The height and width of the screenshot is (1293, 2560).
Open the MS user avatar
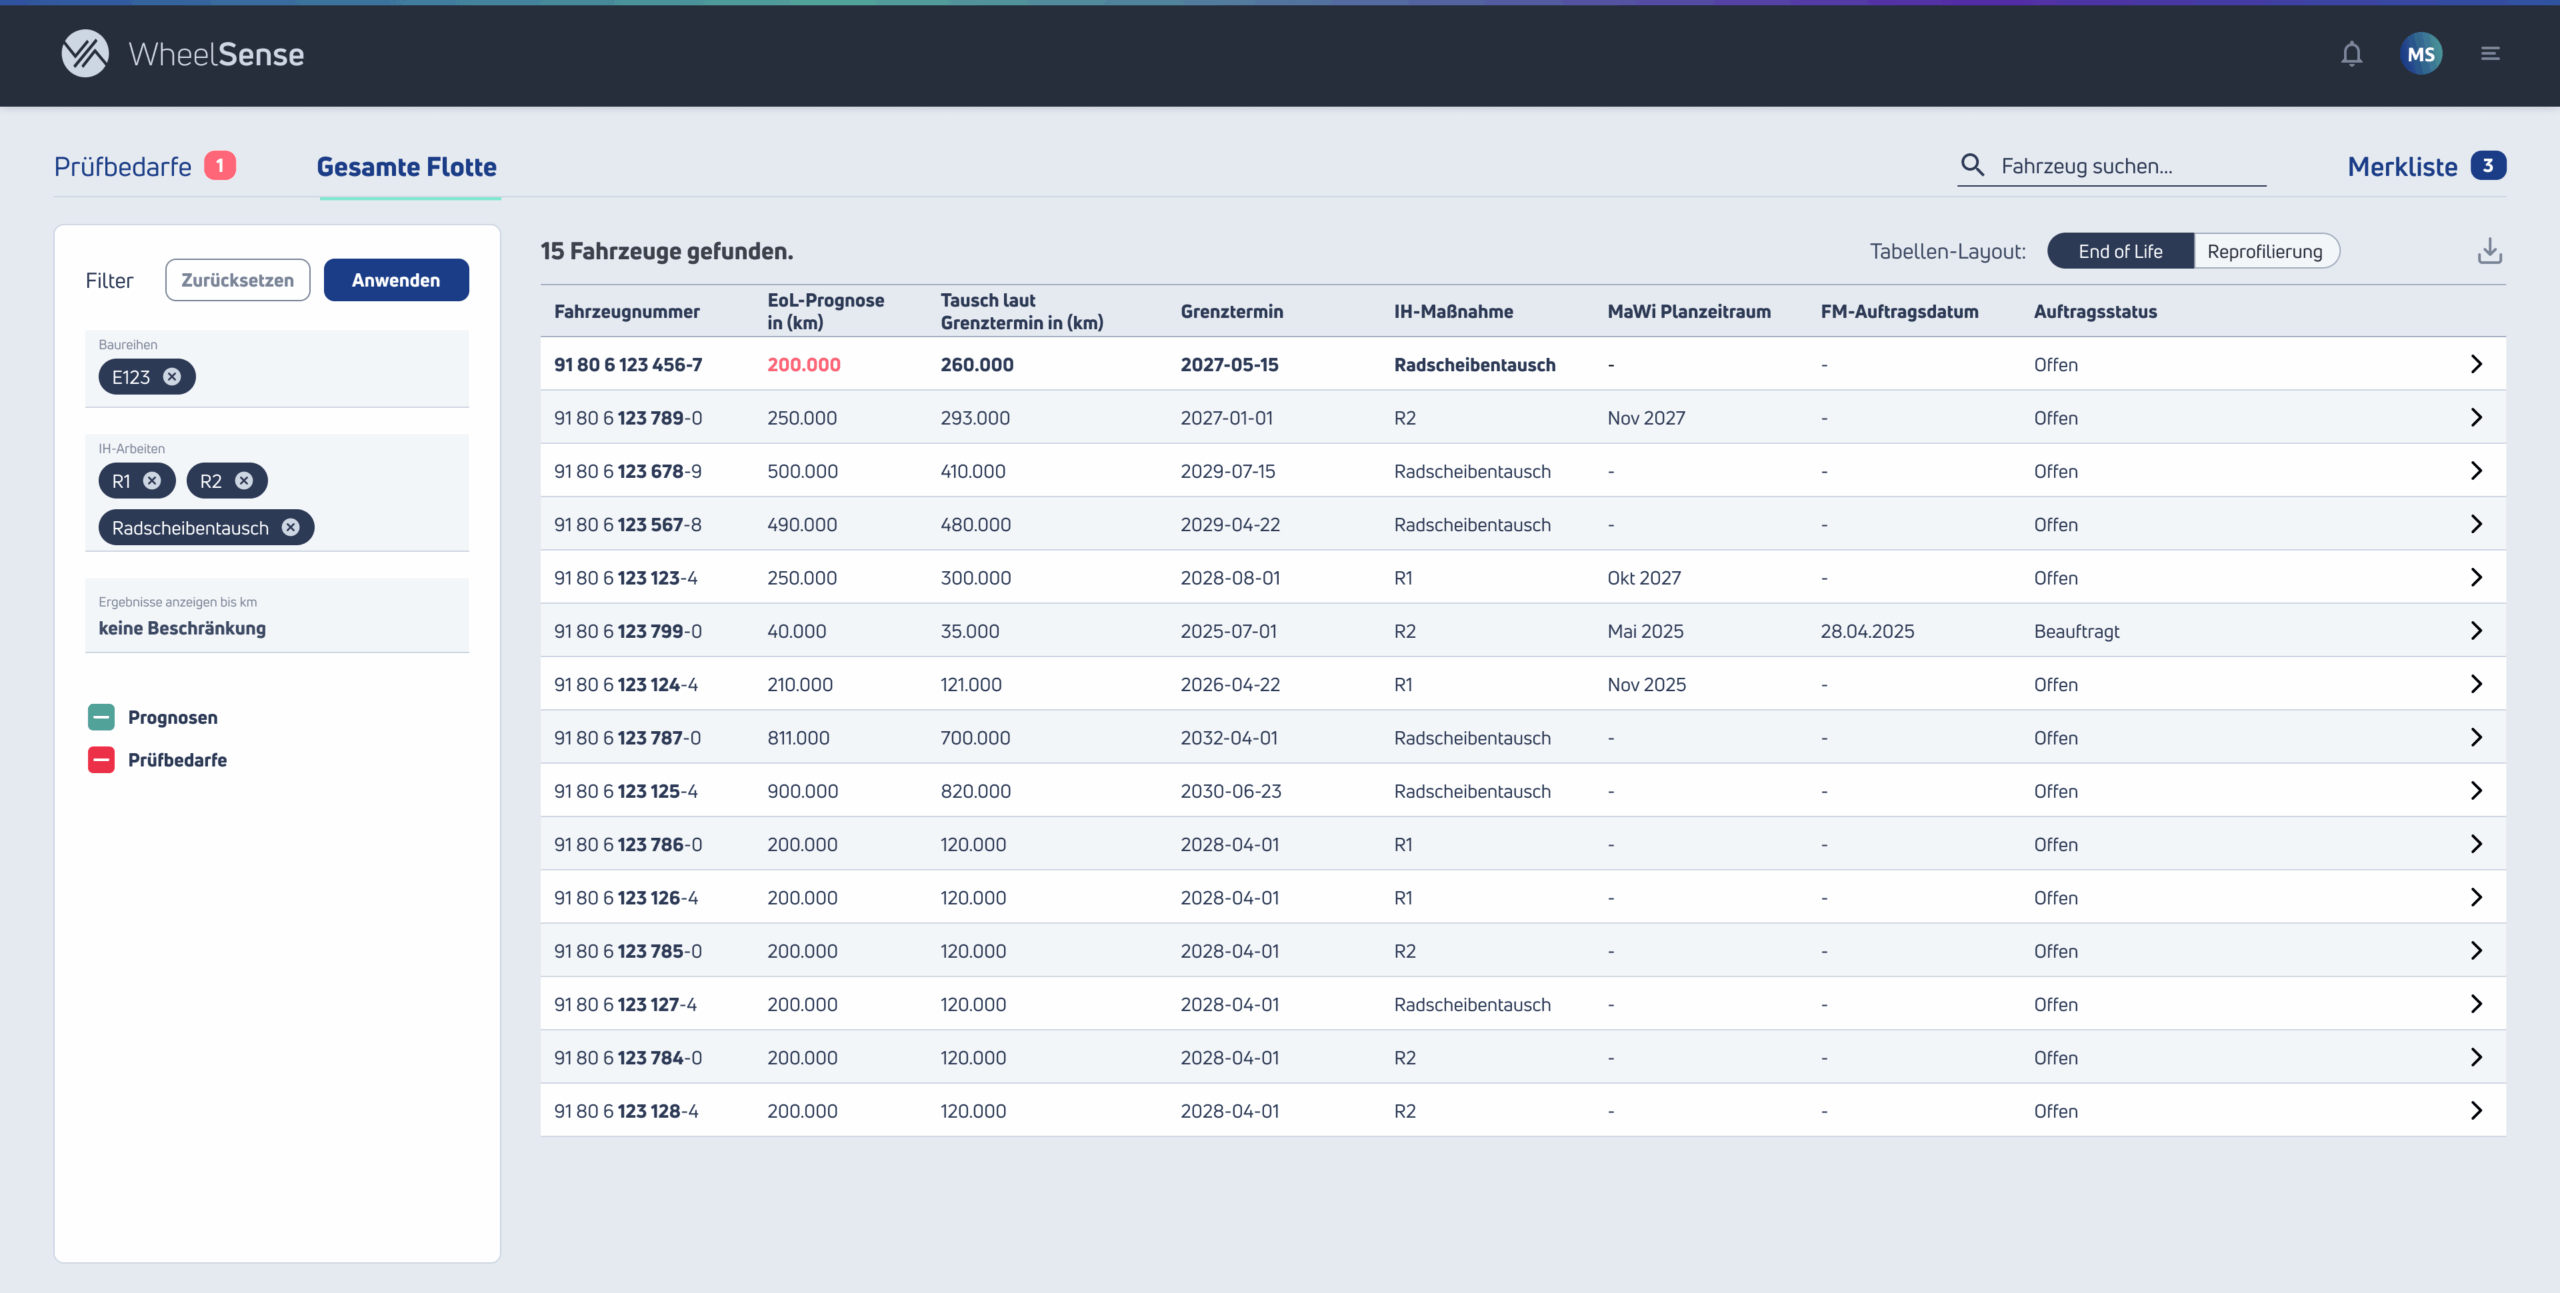pos(2421,54)
